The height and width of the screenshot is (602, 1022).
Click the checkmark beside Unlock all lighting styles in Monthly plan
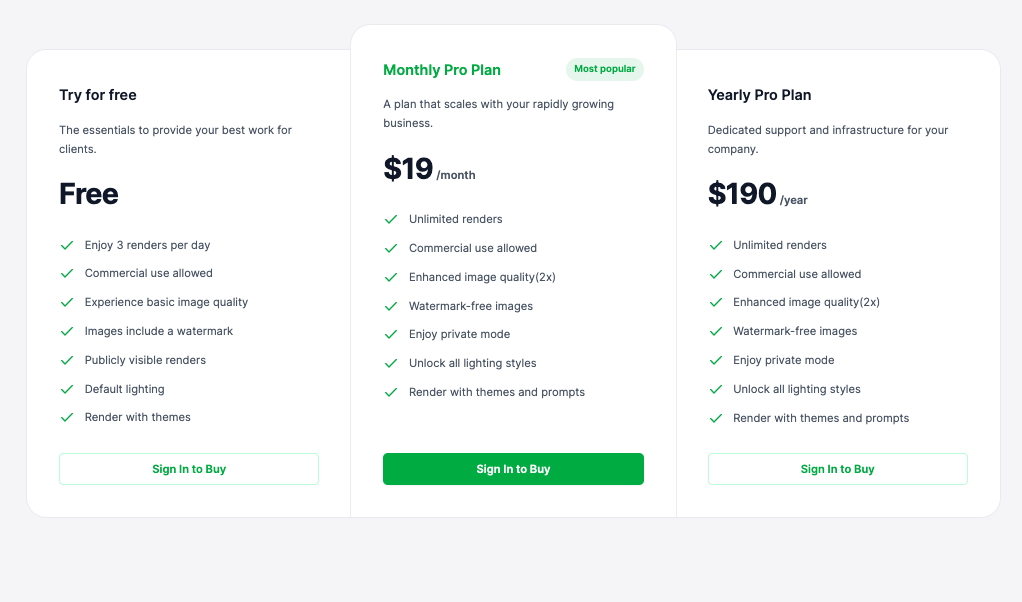point(391,363)
